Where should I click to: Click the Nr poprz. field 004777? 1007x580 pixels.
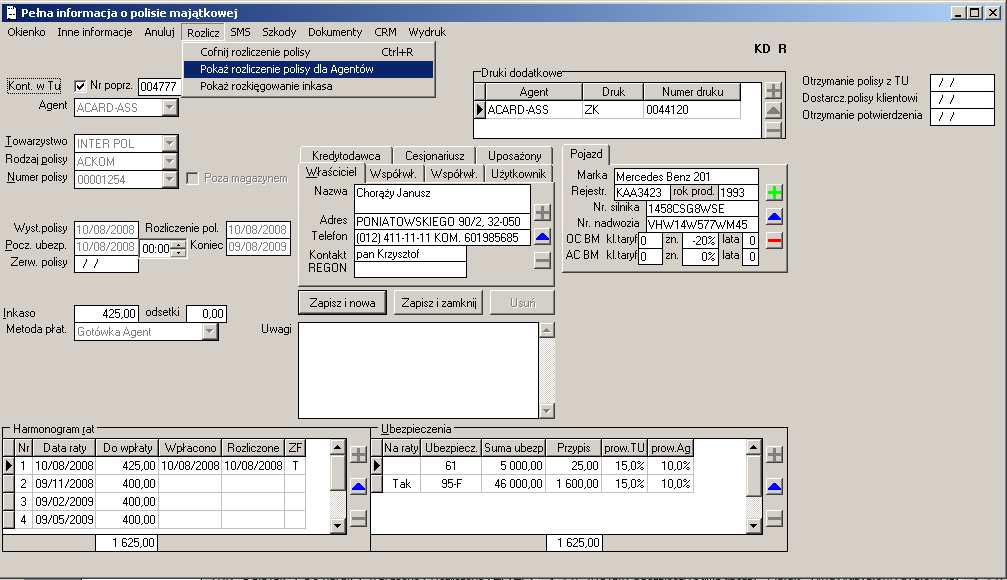coord(159,86)
